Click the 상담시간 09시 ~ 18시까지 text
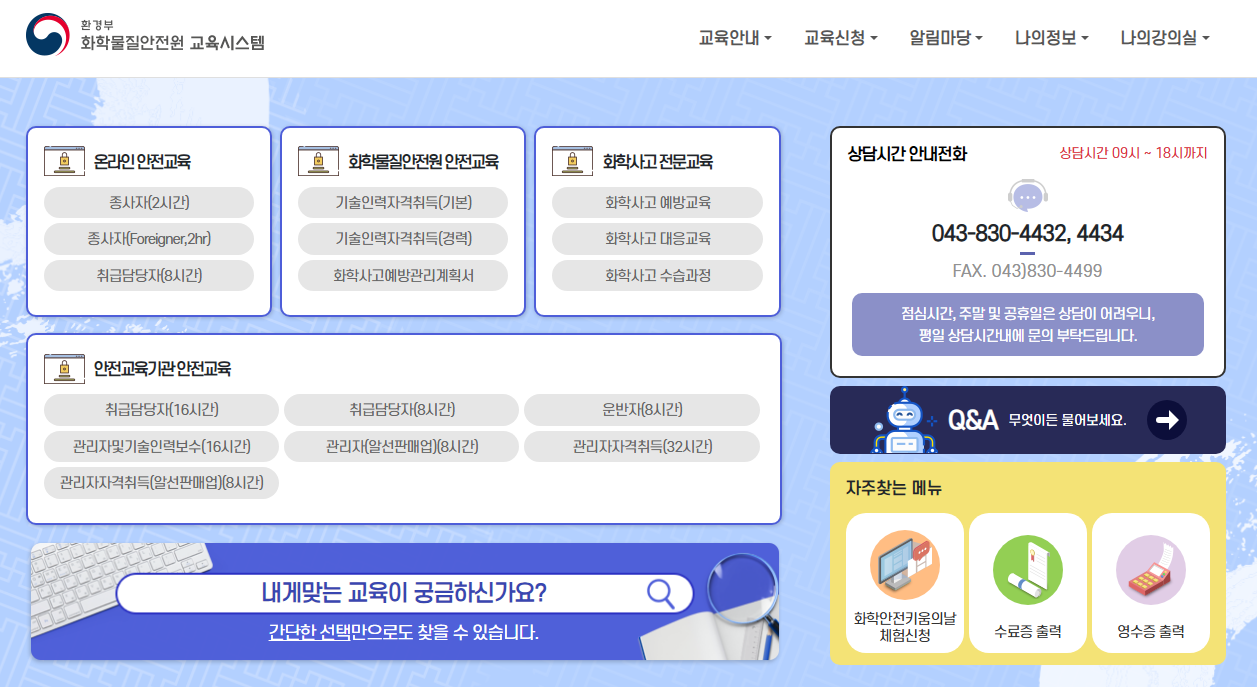Viewport: 1257px width, 687px height. point(1133,153)
